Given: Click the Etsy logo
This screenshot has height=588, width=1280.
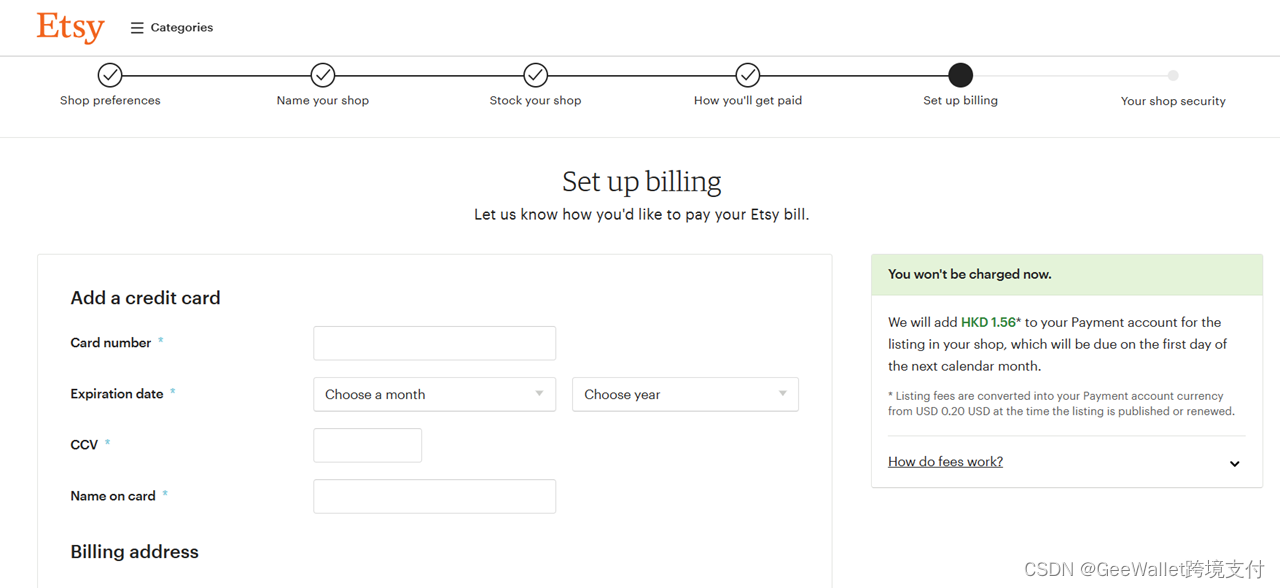Looking at the screenshot, I should pyautogui.click(x=70, y=27).
